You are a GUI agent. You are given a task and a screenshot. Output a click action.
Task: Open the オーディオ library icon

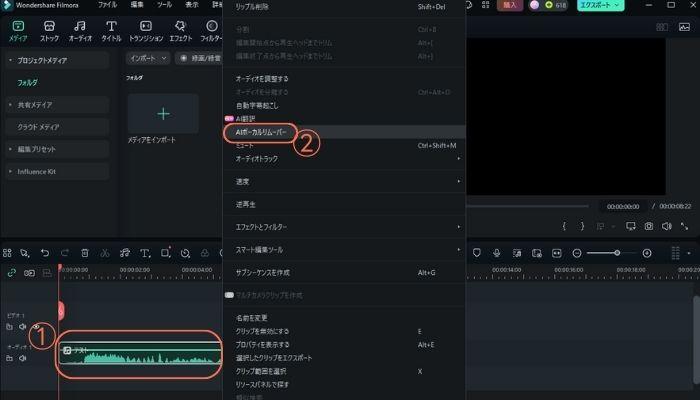(80, 26)
